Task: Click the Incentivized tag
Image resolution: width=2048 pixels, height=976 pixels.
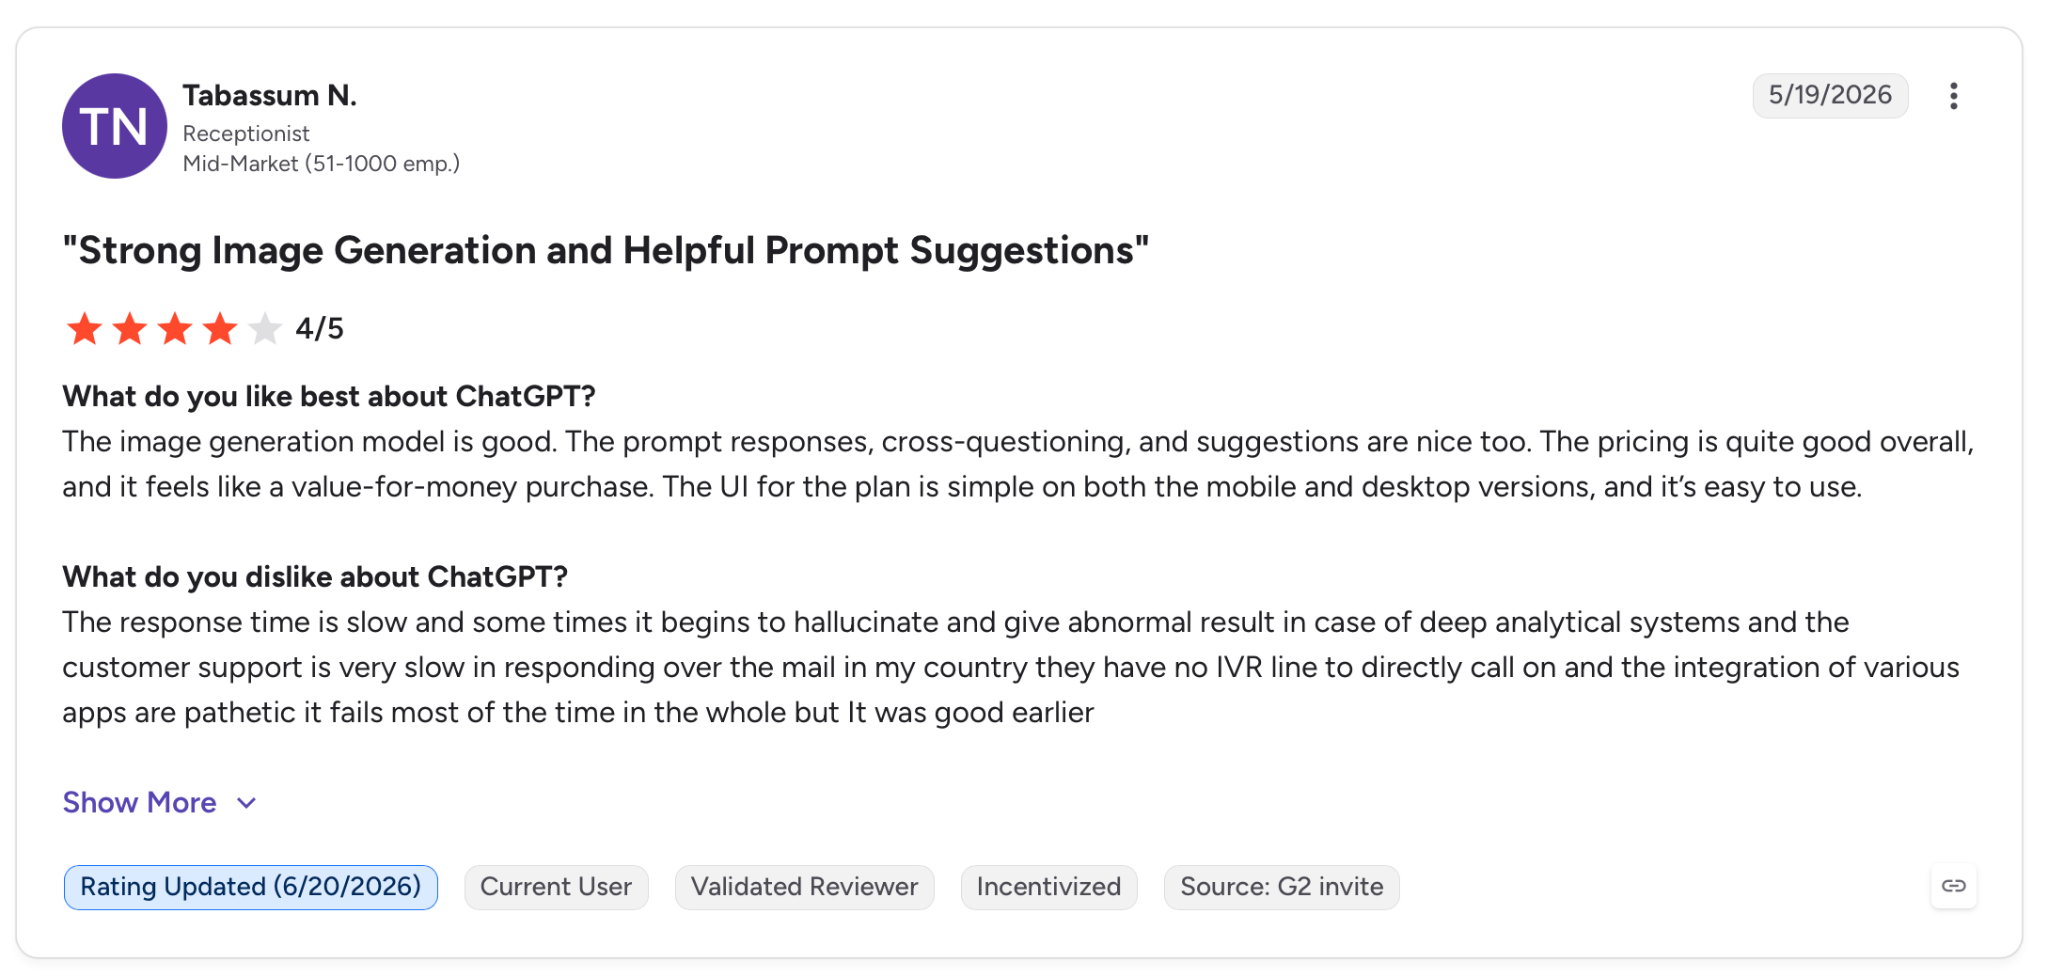Action: (x=1049, y=887)
